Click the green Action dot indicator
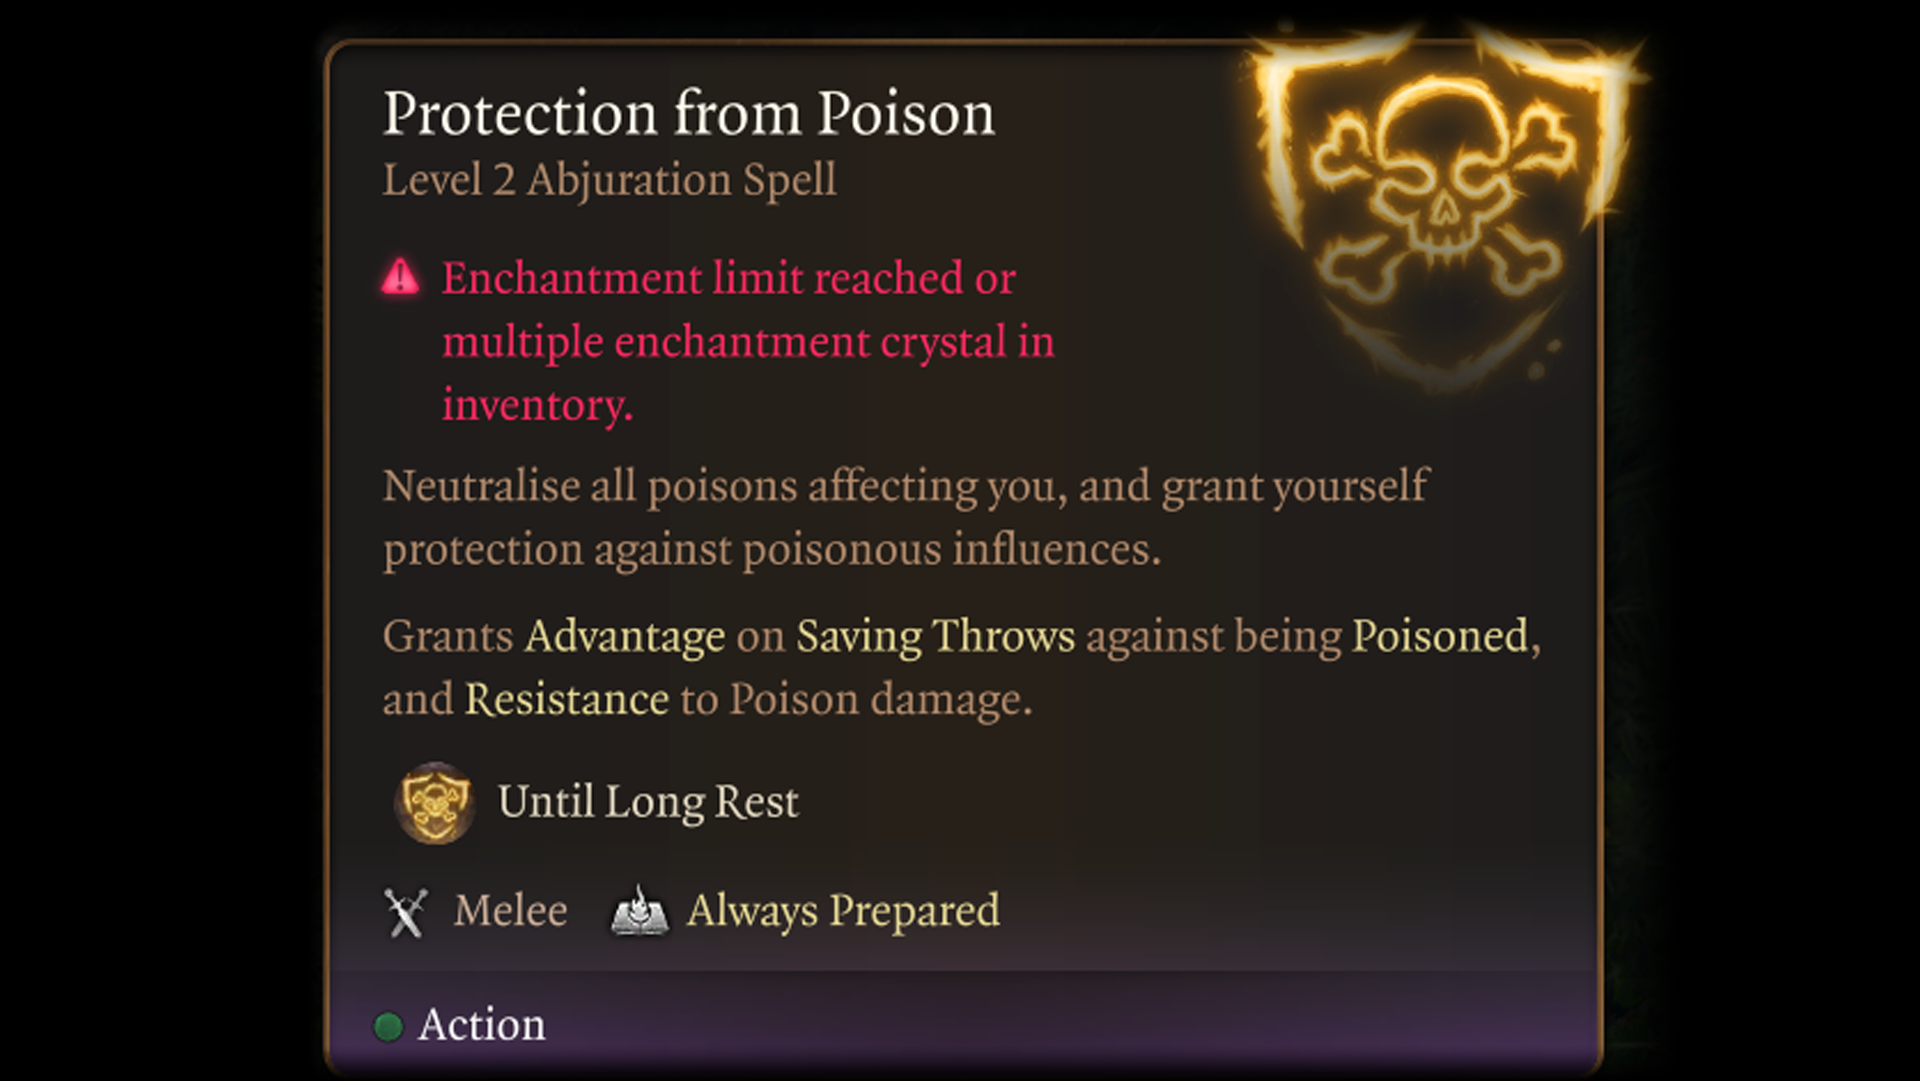Screen dimensions: 1920x1081 (x=388, y=1026)
